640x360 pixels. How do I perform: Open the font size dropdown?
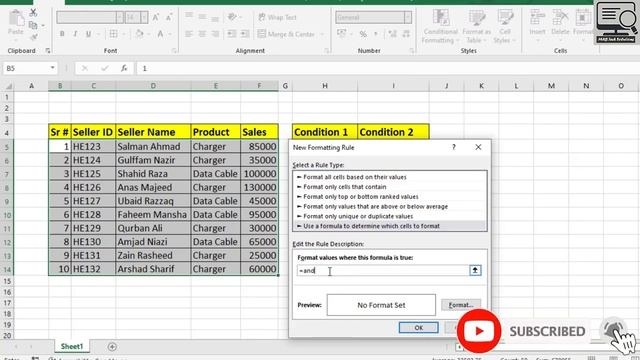point(144,17)
